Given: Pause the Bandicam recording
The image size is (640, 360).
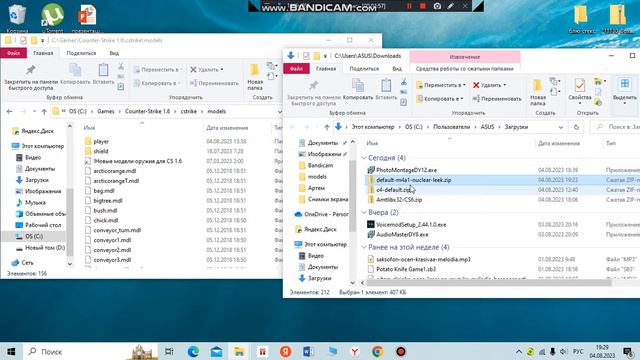Looking at the screenshot, I should tap(409, 6).
